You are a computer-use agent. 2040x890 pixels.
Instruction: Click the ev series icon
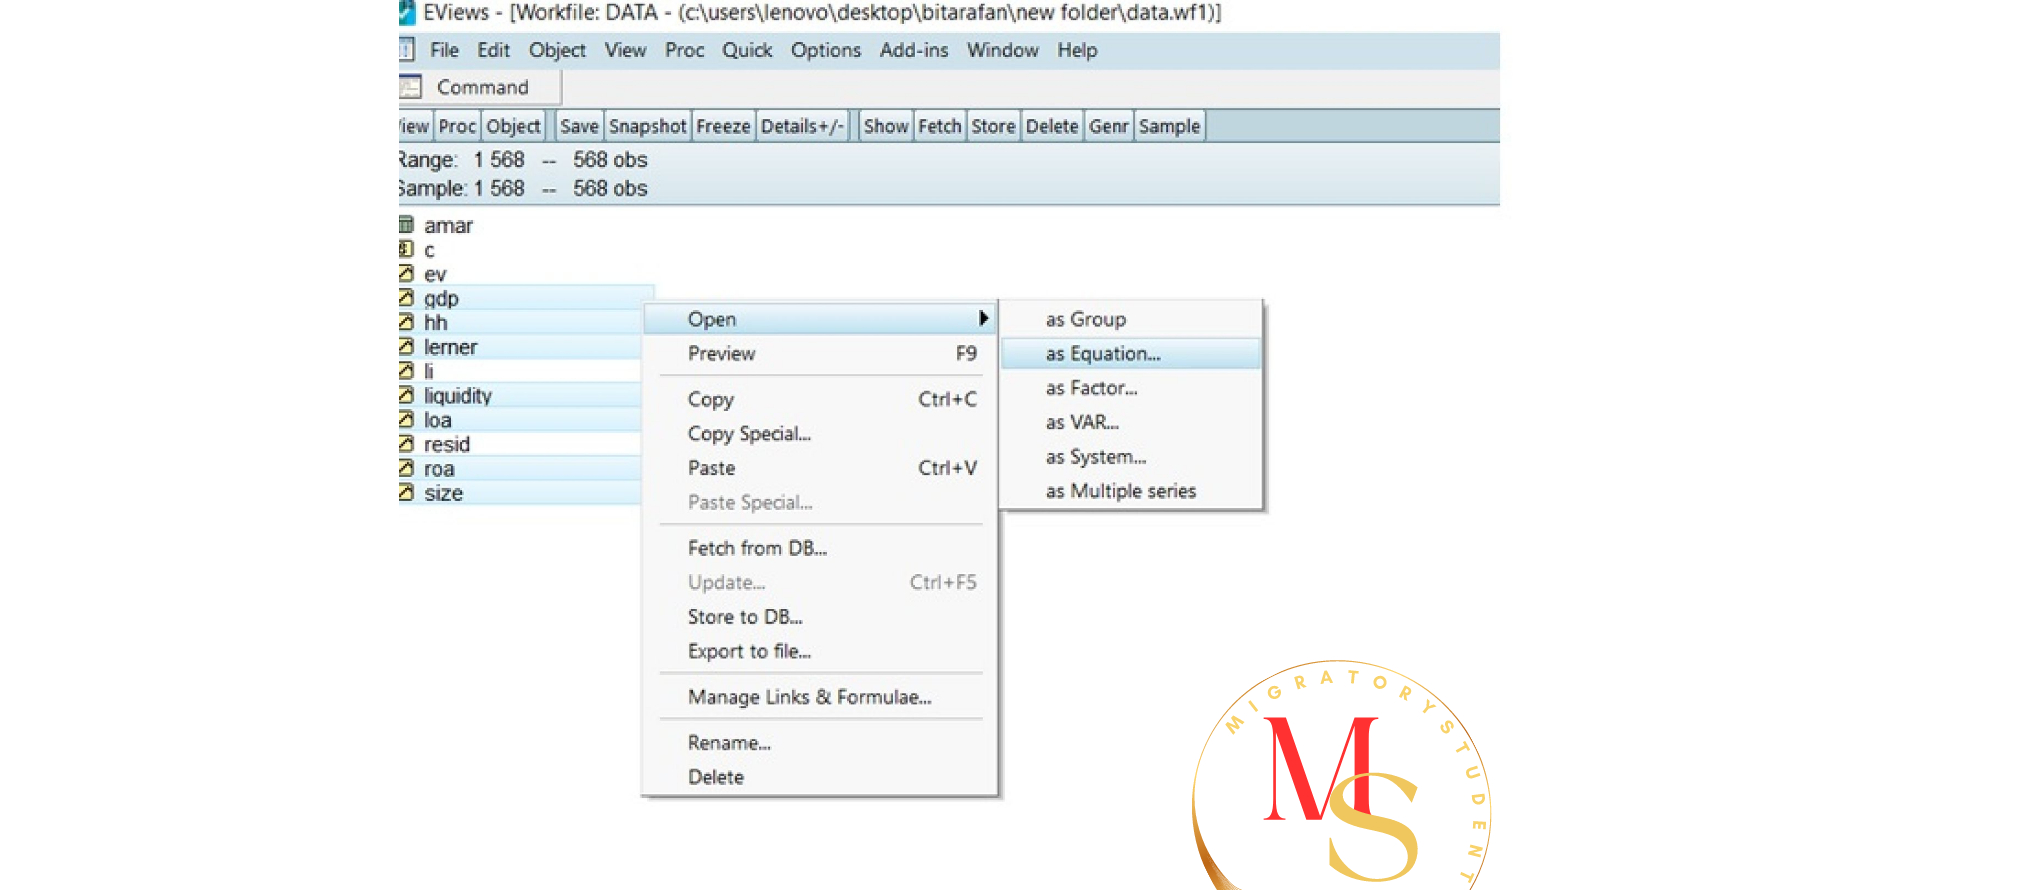coord(406,273)
